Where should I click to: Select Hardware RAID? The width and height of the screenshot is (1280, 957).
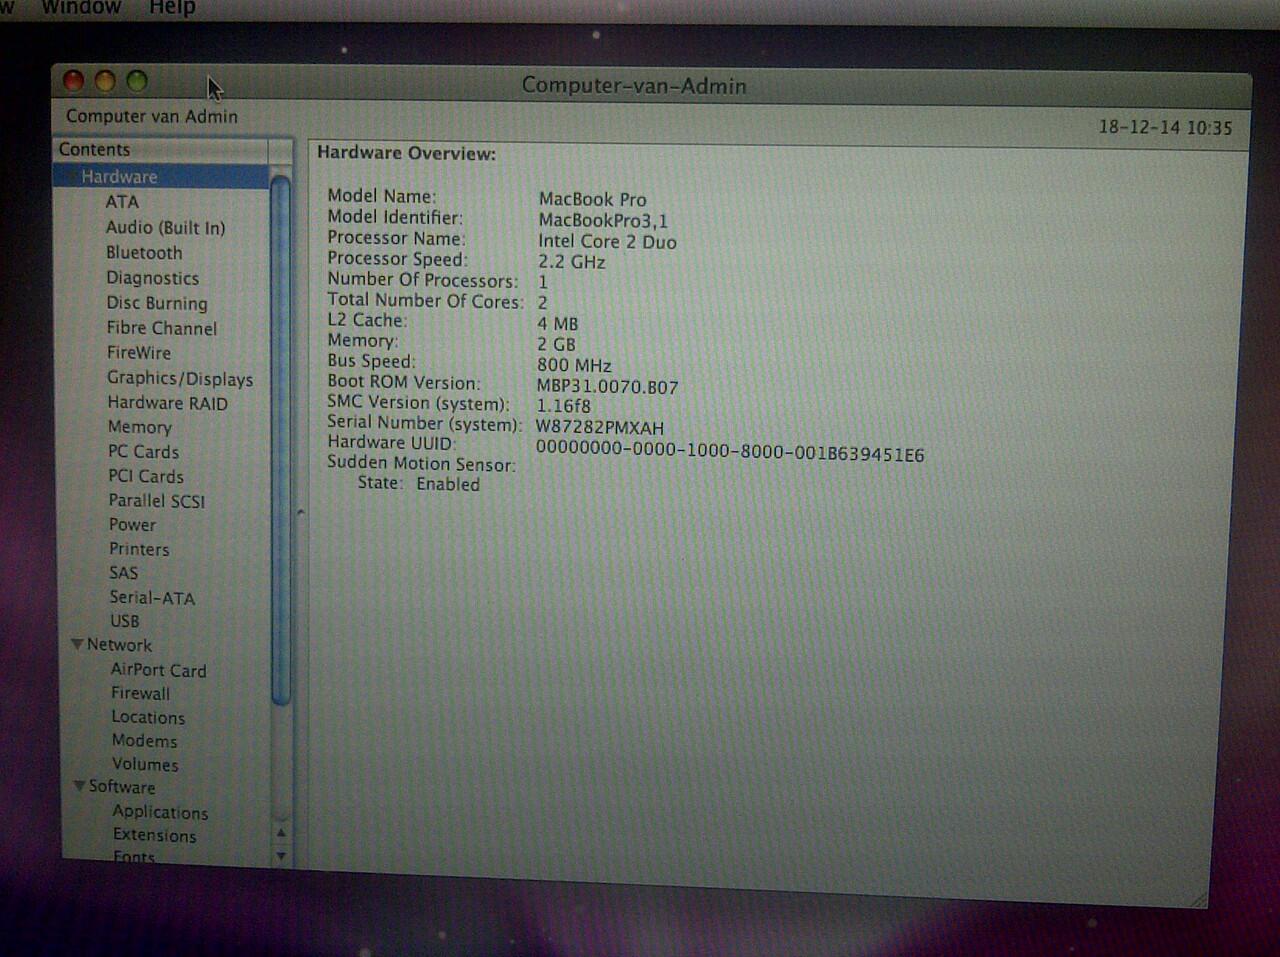coord(168,403)
